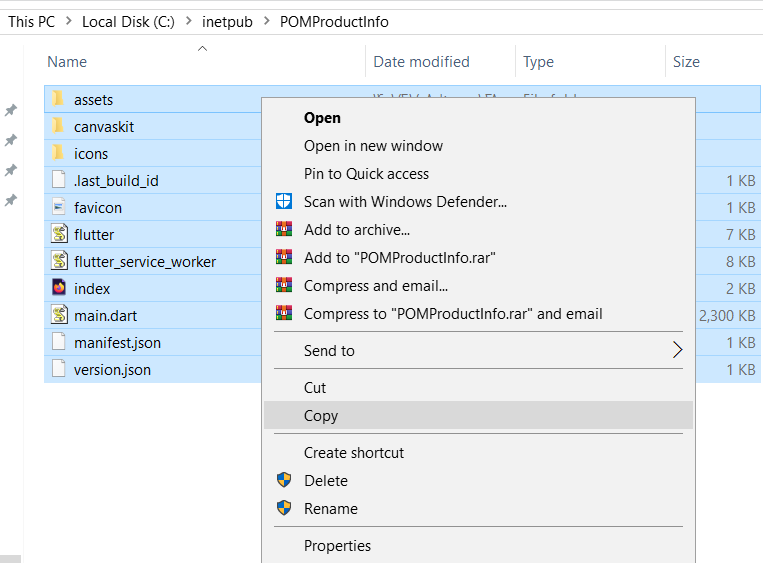Click the shield icon next to Delete
Screen dimensions: 763x563
(284, 480)
